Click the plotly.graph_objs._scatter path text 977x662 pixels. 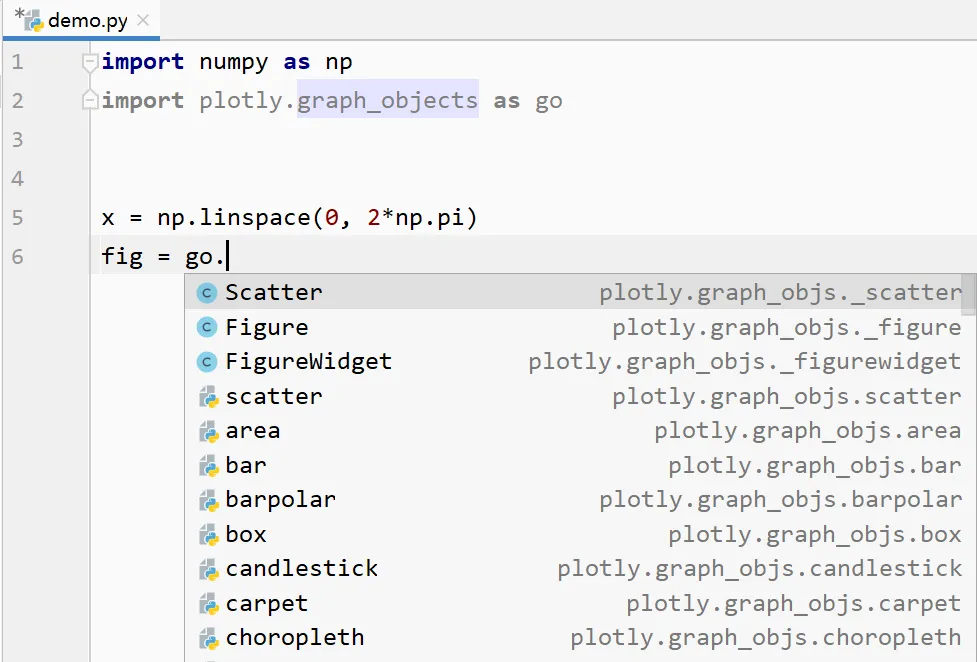(781, 292)
